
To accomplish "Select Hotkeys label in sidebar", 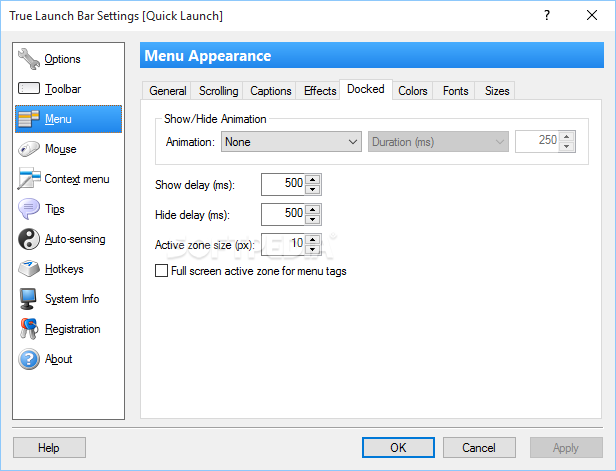I will [x=64, y=269].
